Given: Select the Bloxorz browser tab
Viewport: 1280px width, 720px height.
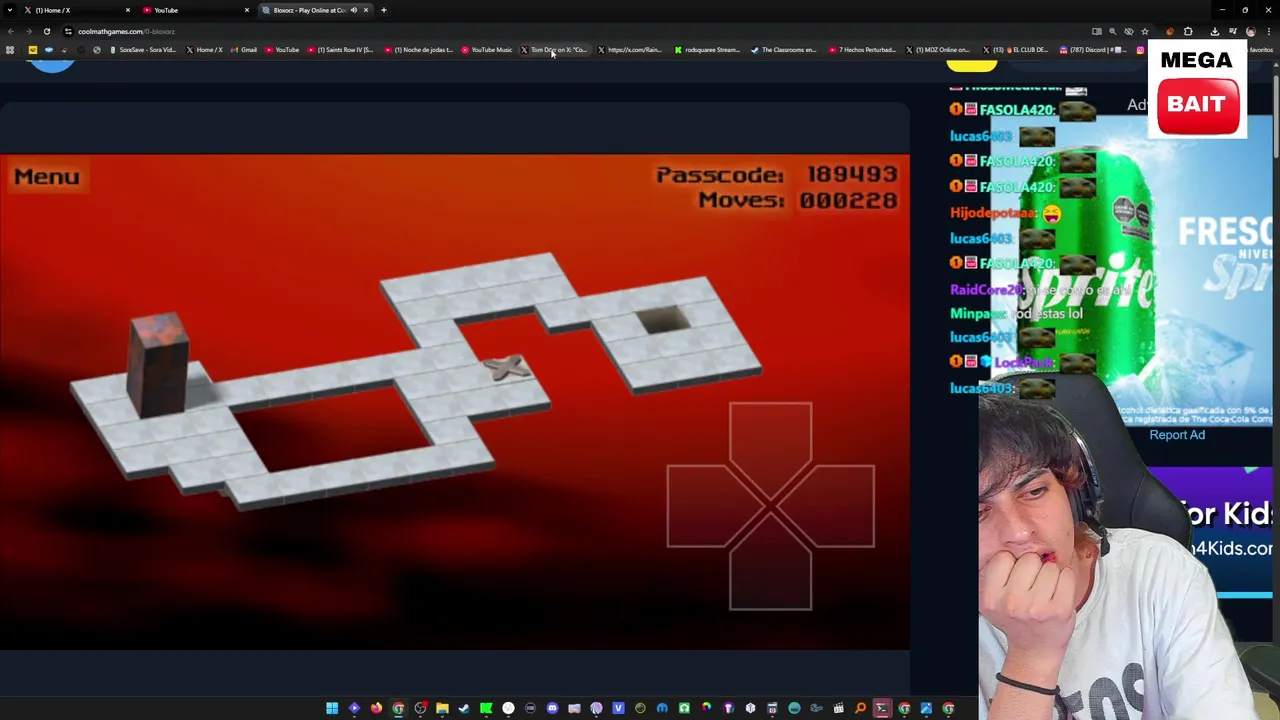Looking at the screenshot, I should pos(315,10).
